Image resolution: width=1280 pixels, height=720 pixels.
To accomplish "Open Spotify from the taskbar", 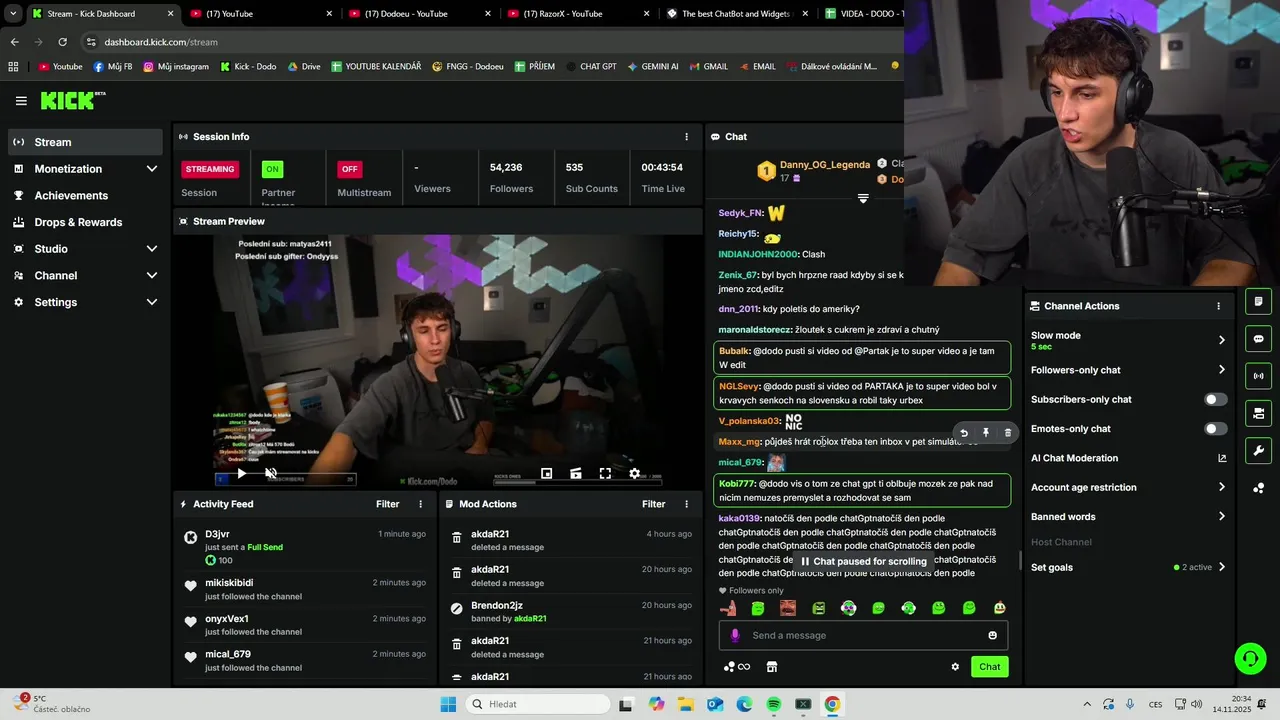I will click(774, 704).
